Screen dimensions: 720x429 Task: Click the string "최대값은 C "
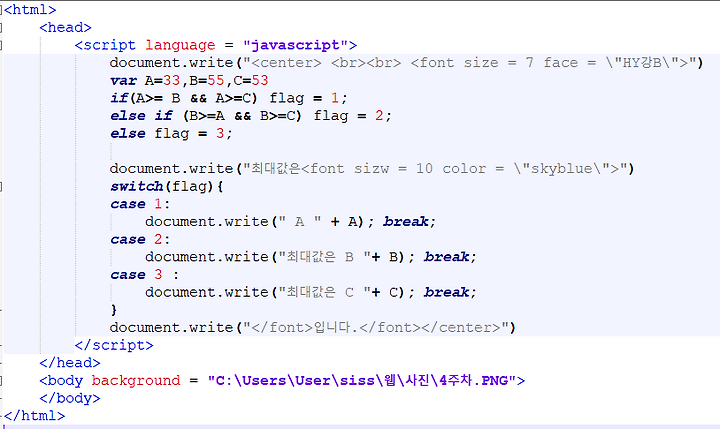point(325,292)
